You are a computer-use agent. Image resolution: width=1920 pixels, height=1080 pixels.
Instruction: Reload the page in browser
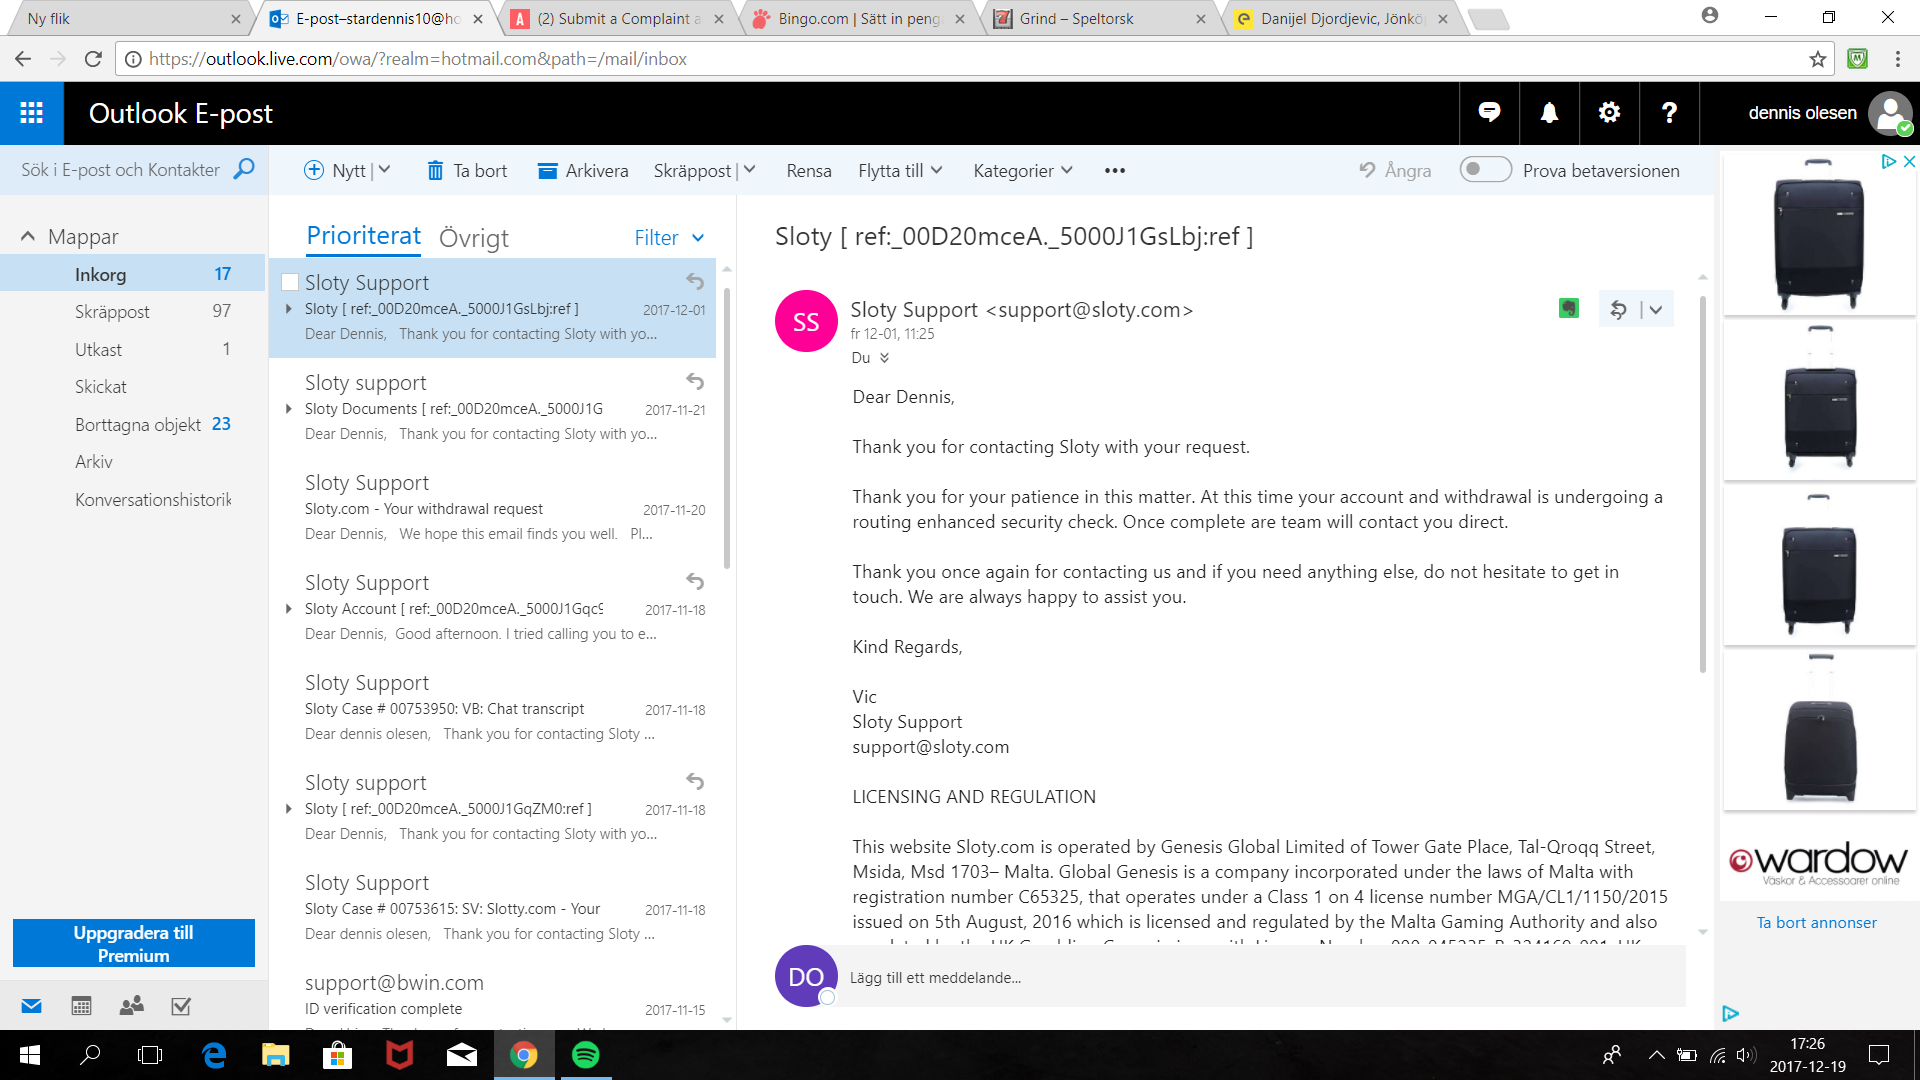click(93, 59)
